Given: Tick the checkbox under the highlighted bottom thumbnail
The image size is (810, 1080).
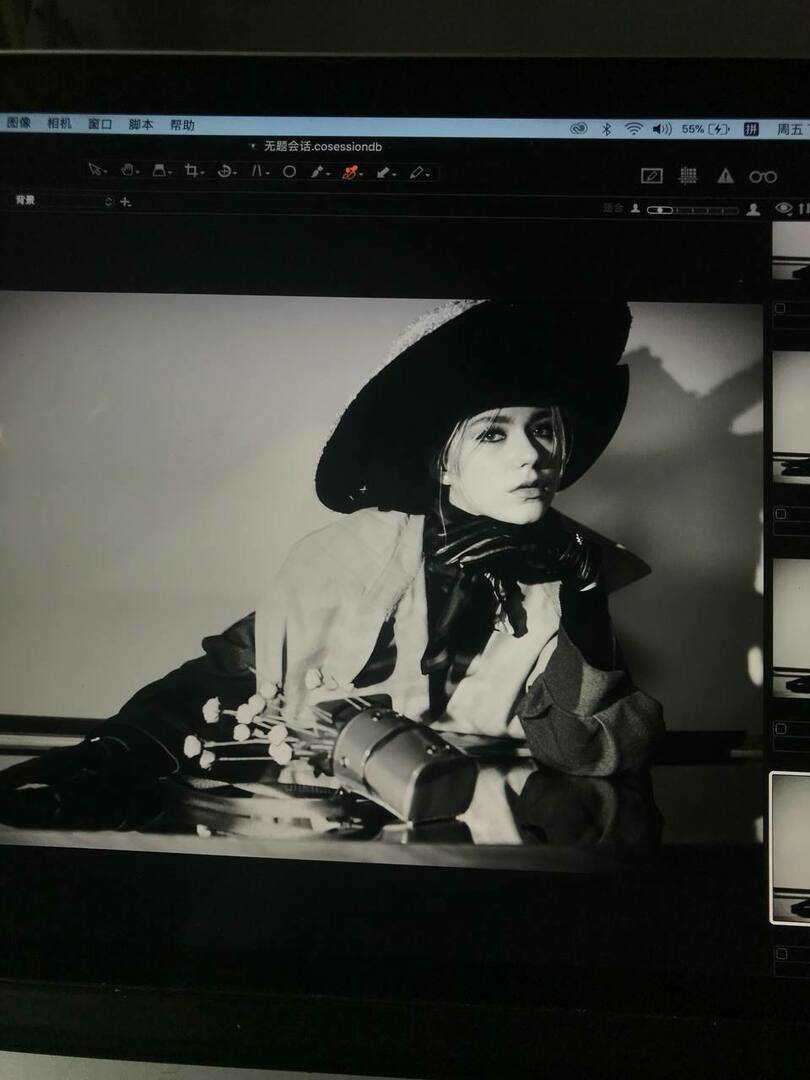Looking at the screenshot, I should coord(781,953).
